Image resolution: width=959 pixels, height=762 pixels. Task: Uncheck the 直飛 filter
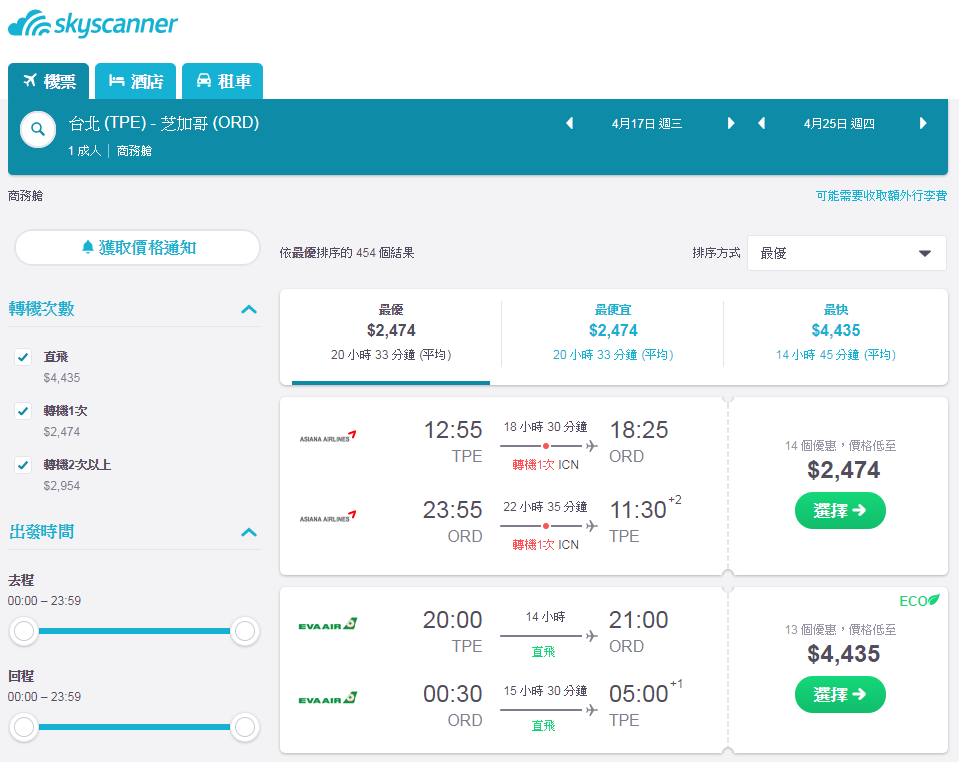pos(23,357)
